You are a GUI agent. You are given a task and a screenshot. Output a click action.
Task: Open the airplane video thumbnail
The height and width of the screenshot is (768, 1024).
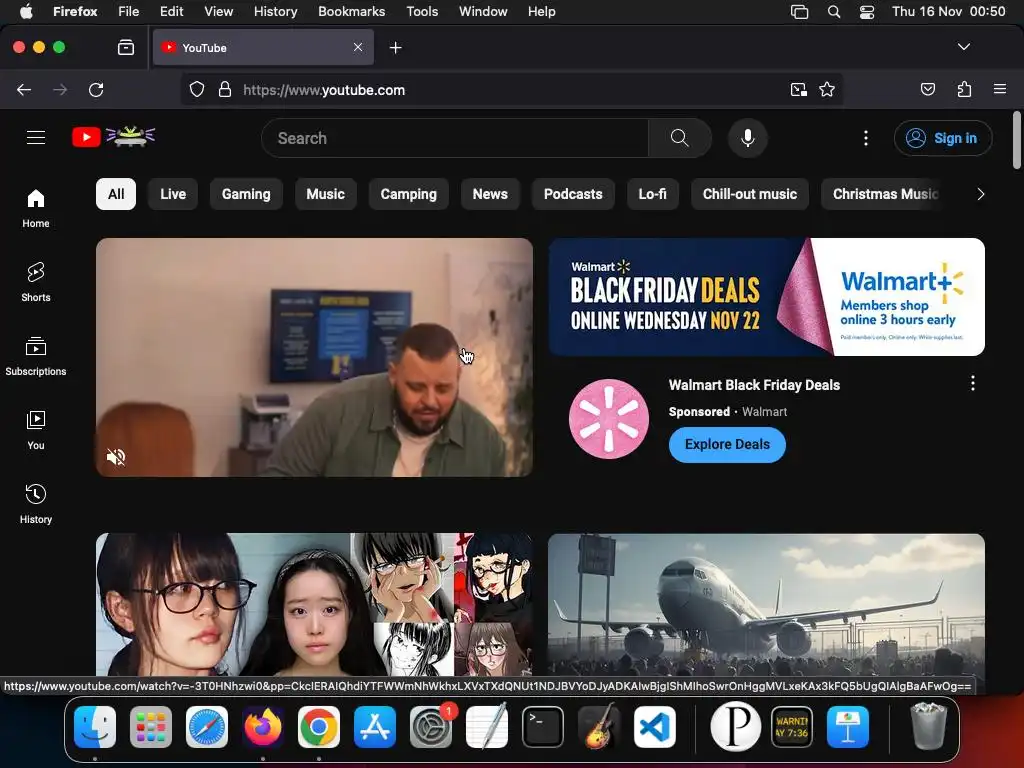click(767, 605)
